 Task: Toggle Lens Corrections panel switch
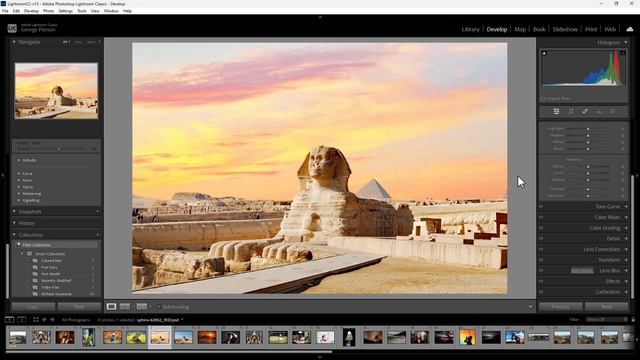[x=541, y=249]
